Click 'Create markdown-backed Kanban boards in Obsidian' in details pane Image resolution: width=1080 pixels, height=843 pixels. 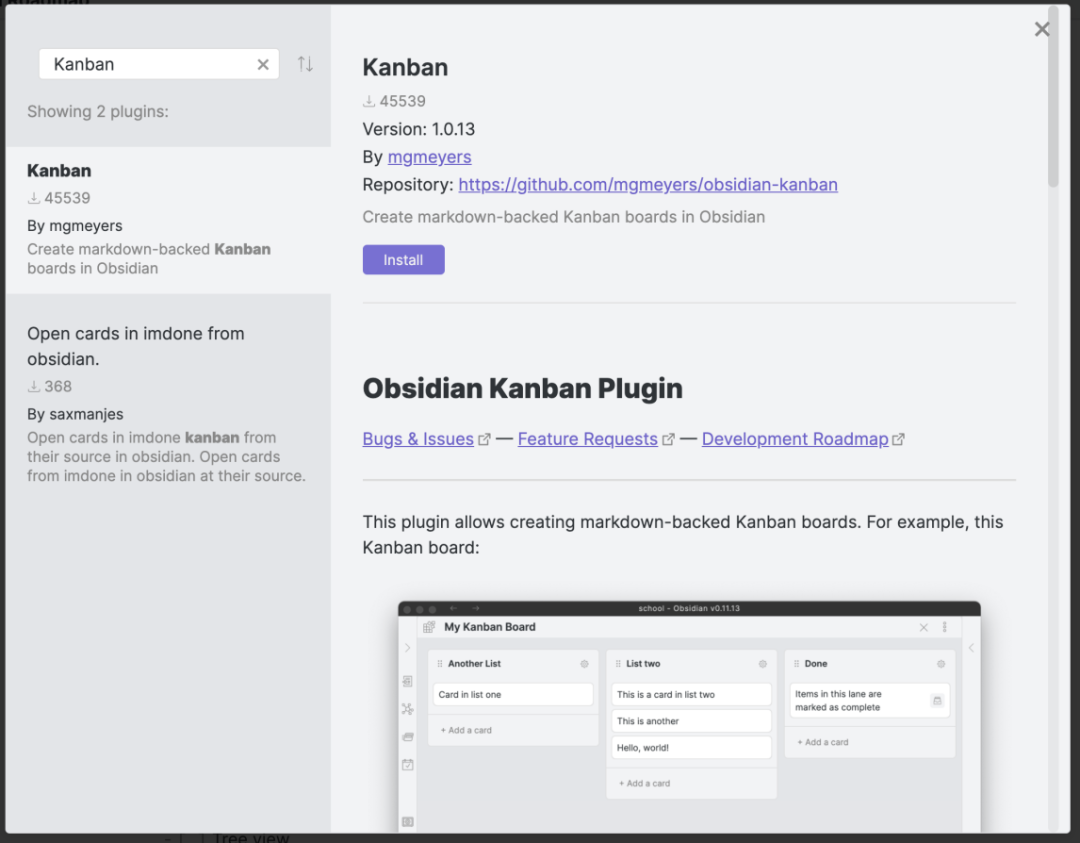point(564,217)
